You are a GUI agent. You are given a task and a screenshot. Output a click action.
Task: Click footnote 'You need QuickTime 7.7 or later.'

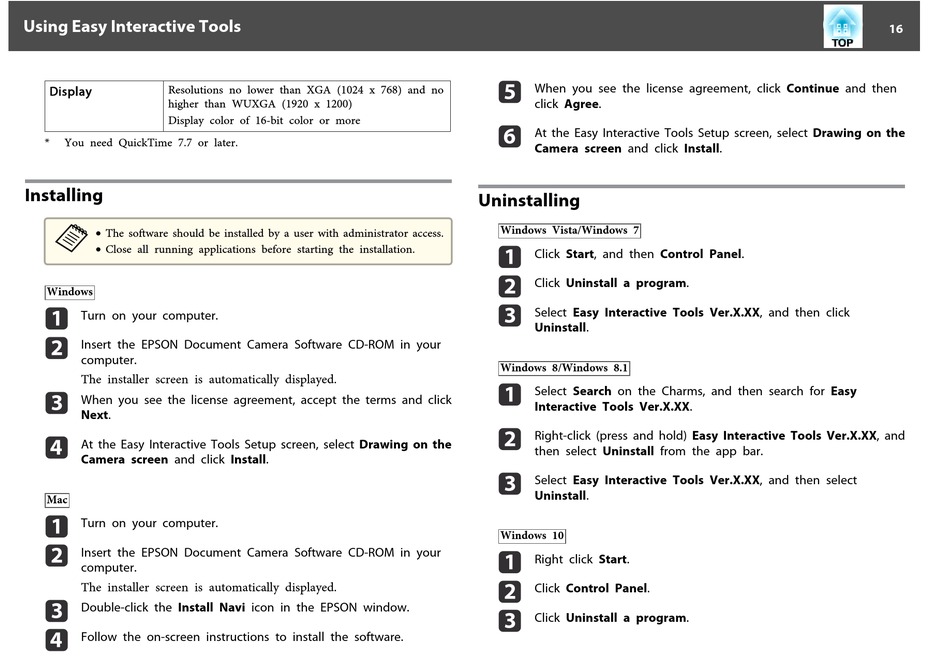click(x=151, y=143)
